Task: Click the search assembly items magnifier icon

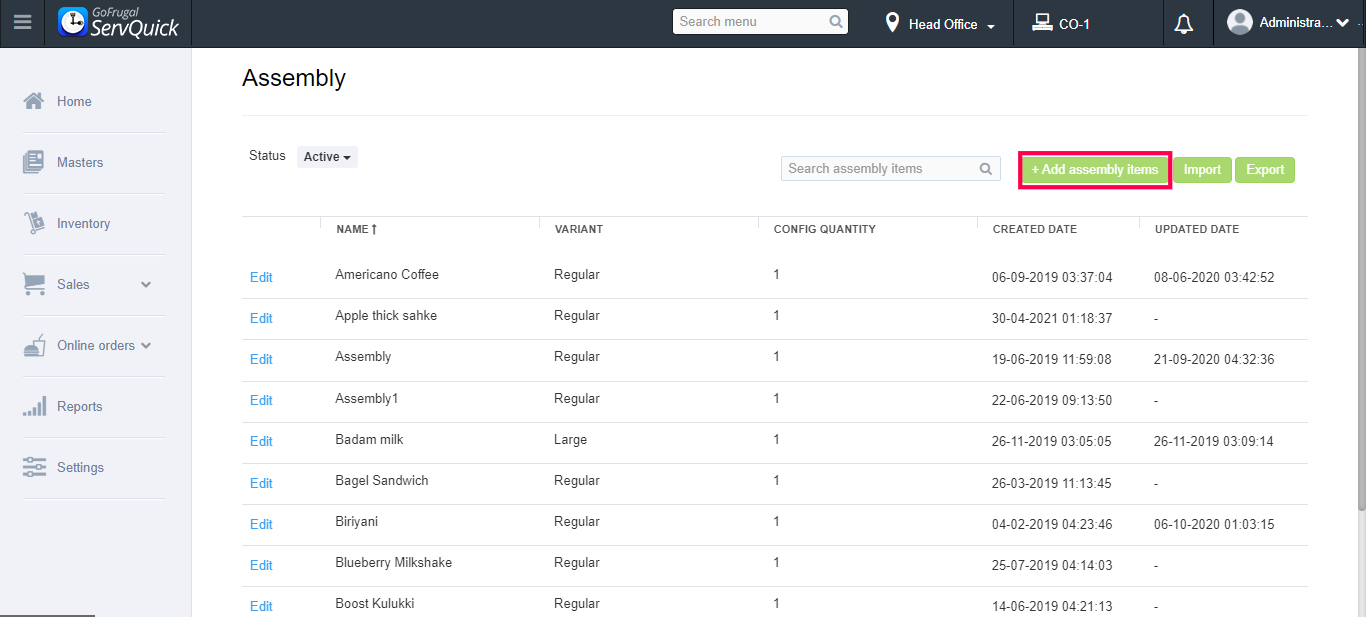Action: pyautogui.click(x=986, y=169)
